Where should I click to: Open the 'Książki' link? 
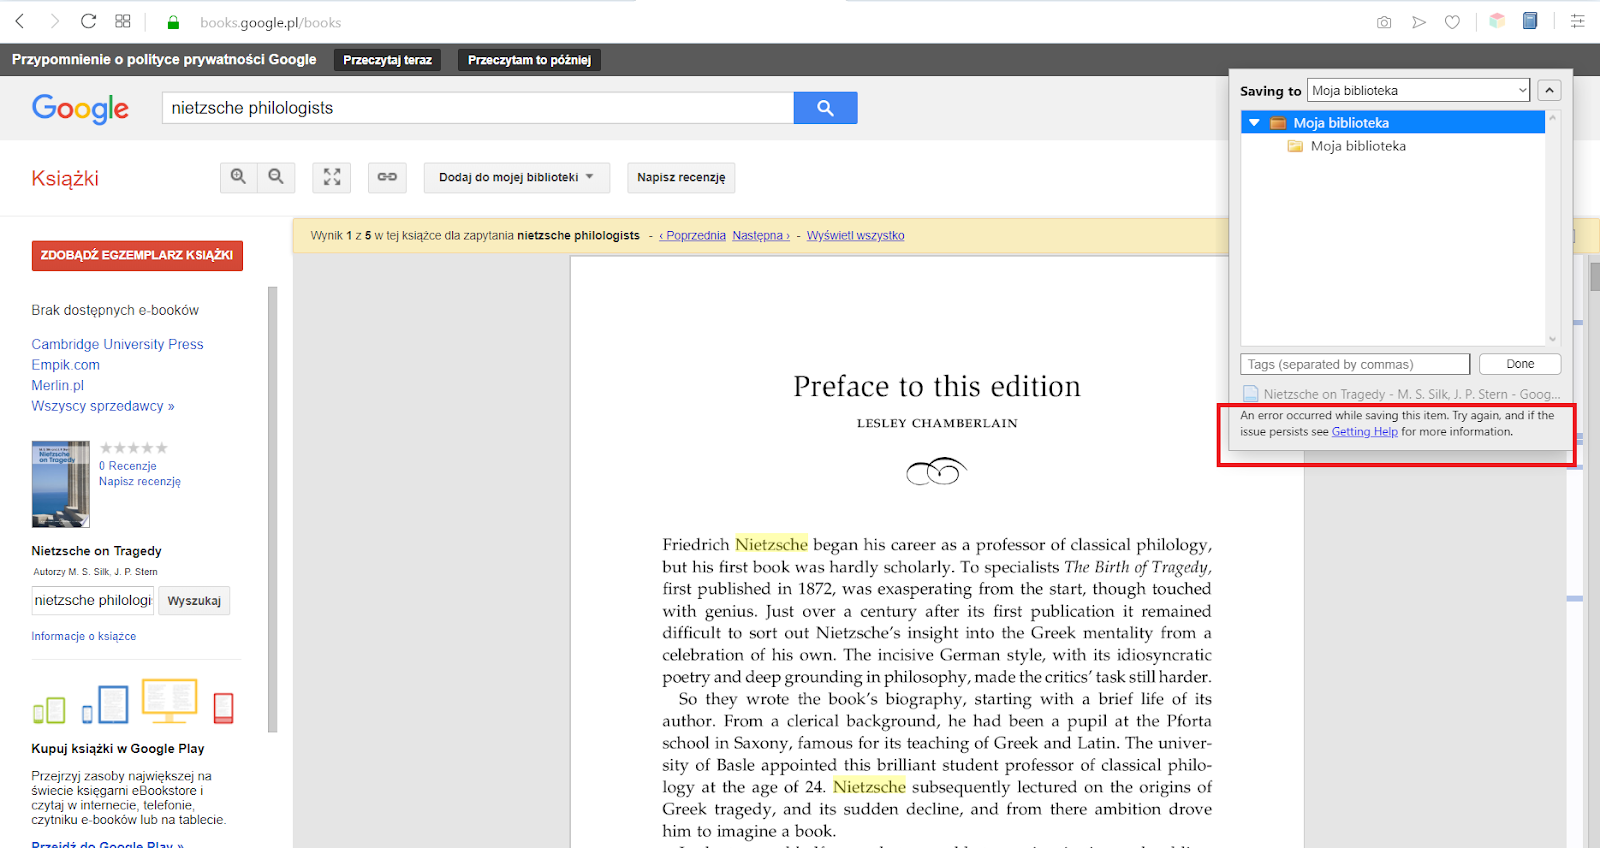[x=65, y=178]
